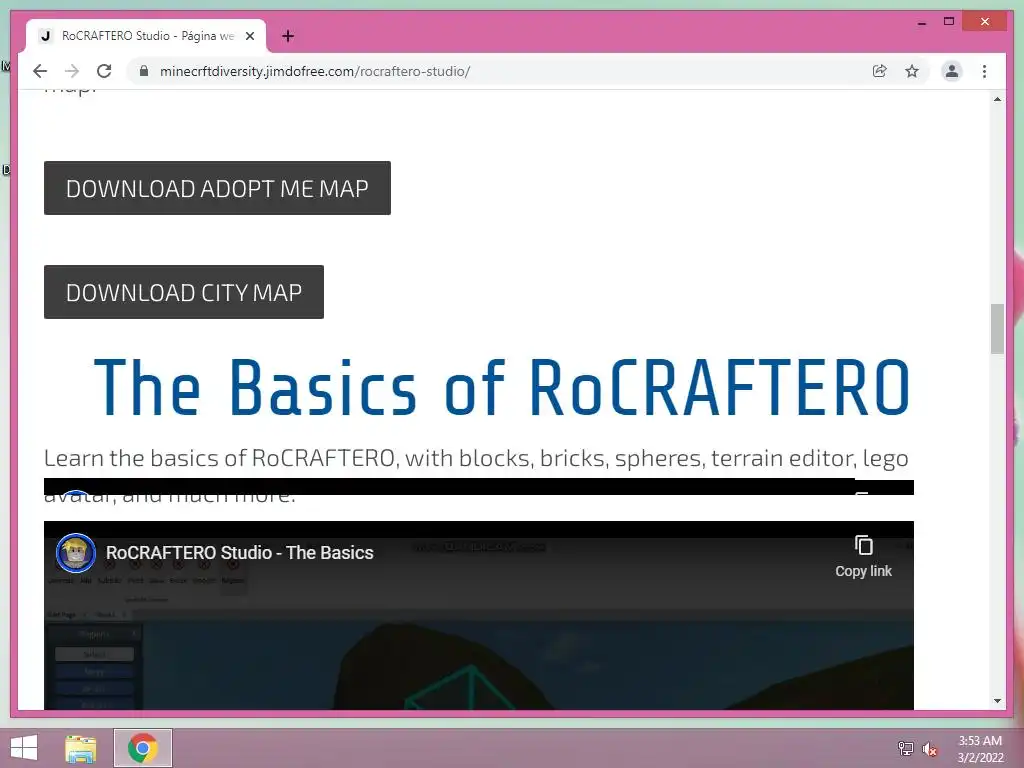
Task: Open video title RoCRAFTERO Studio - The Basics
Action: tap(240, 552)
